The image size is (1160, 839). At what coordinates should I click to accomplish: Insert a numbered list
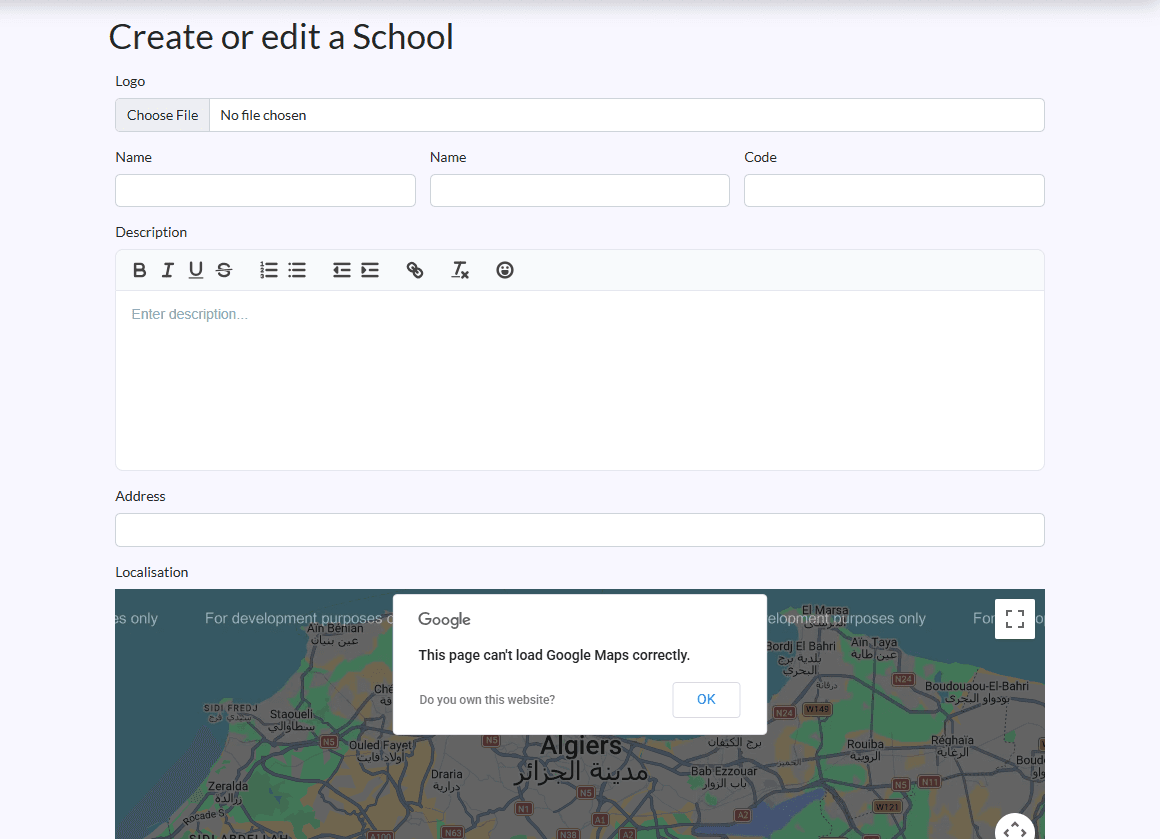coord(269,270)
